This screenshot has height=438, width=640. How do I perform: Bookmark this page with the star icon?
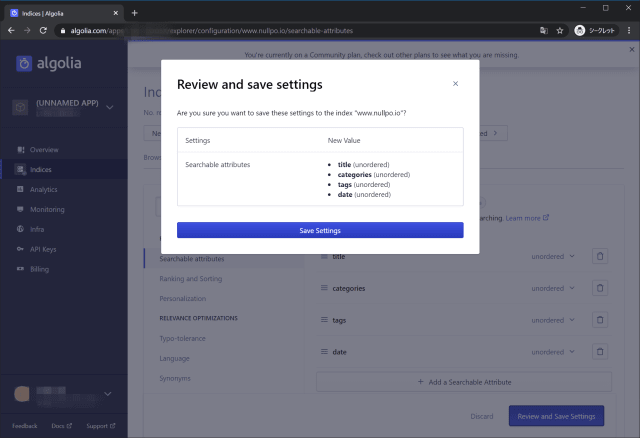(560, 31)
